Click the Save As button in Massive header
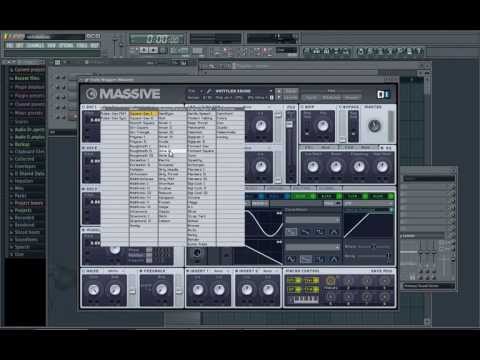 pyautogui.click(x=290, y=97)
